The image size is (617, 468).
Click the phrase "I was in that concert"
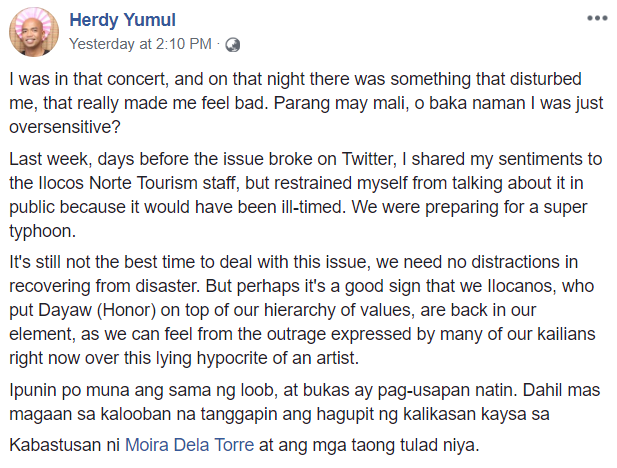tap(87, 79)
